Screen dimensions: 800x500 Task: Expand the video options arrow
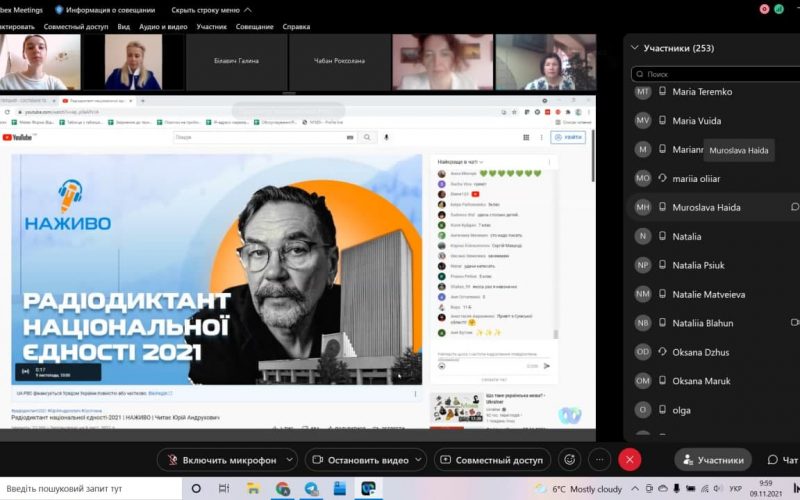pyautogui.click(x=419, y=460)
